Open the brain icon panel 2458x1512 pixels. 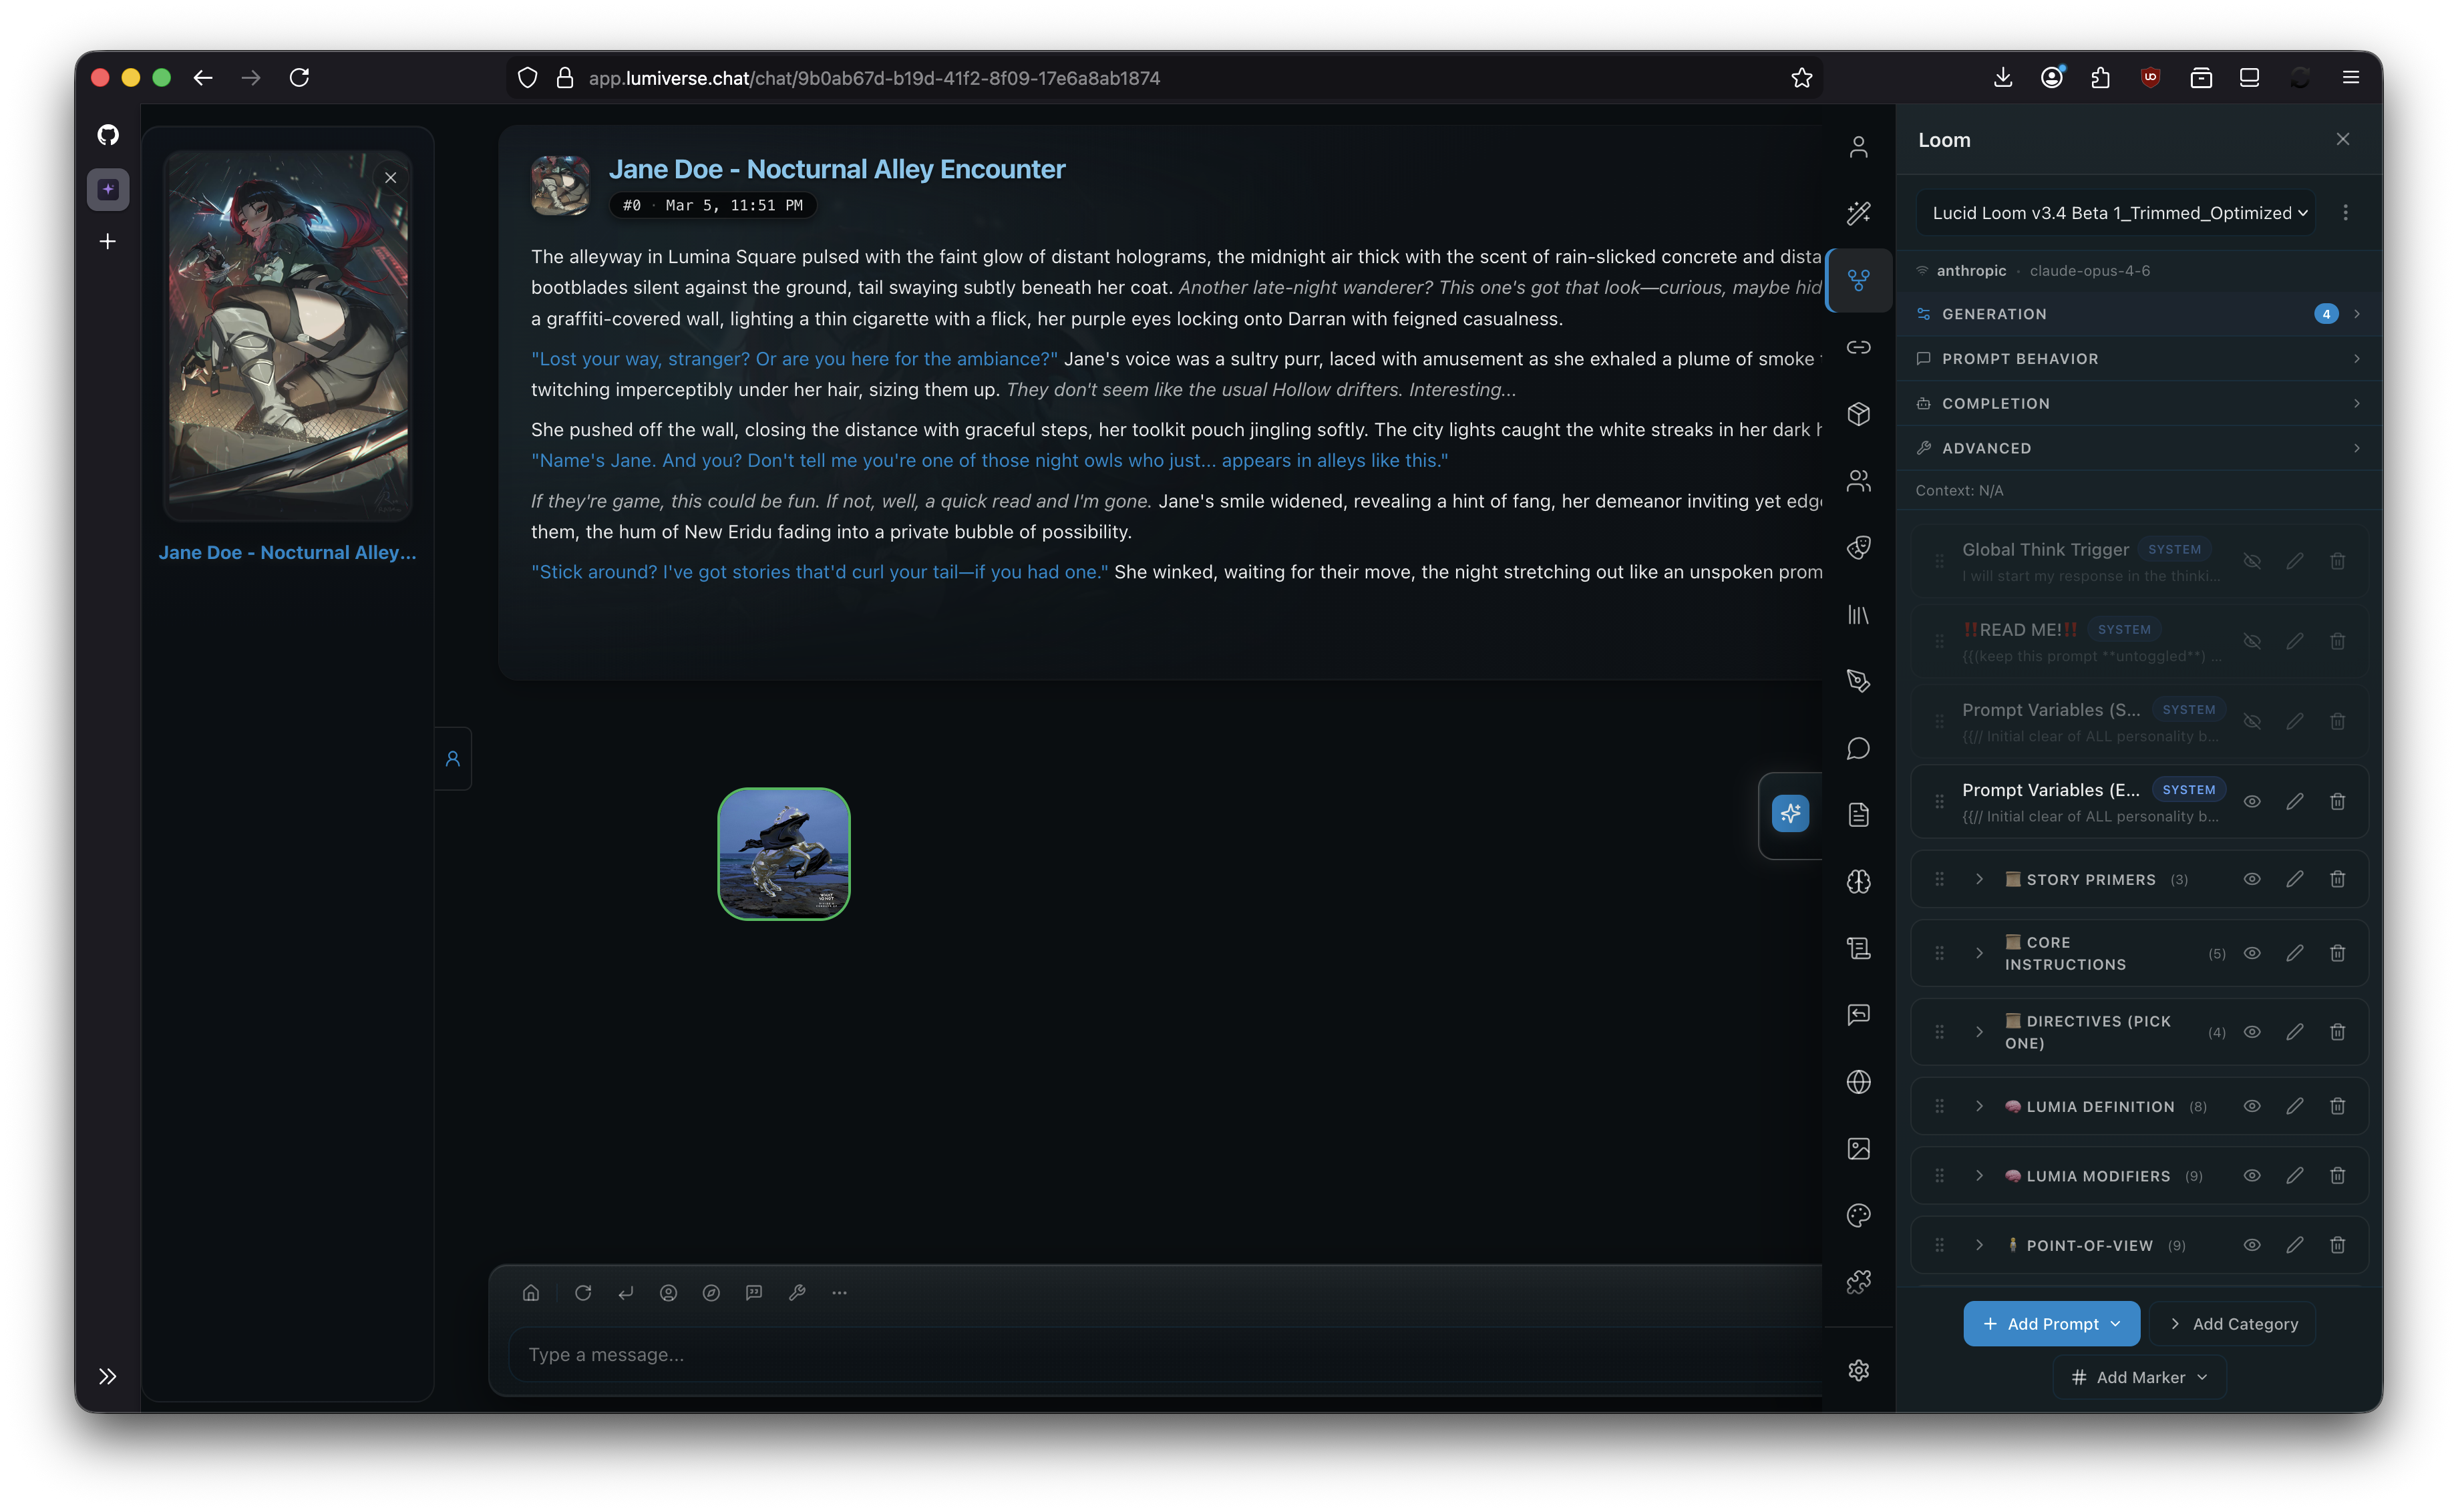point(1858,881)
